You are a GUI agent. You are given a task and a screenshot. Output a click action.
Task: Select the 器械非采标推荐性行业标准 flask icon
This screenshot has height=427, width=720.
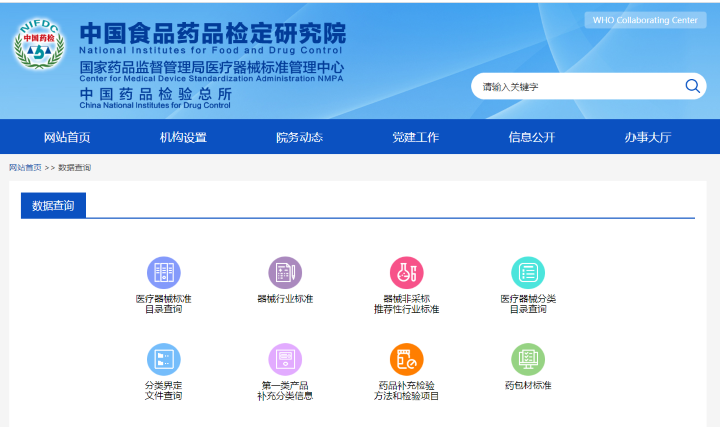[x=406, y=273]
